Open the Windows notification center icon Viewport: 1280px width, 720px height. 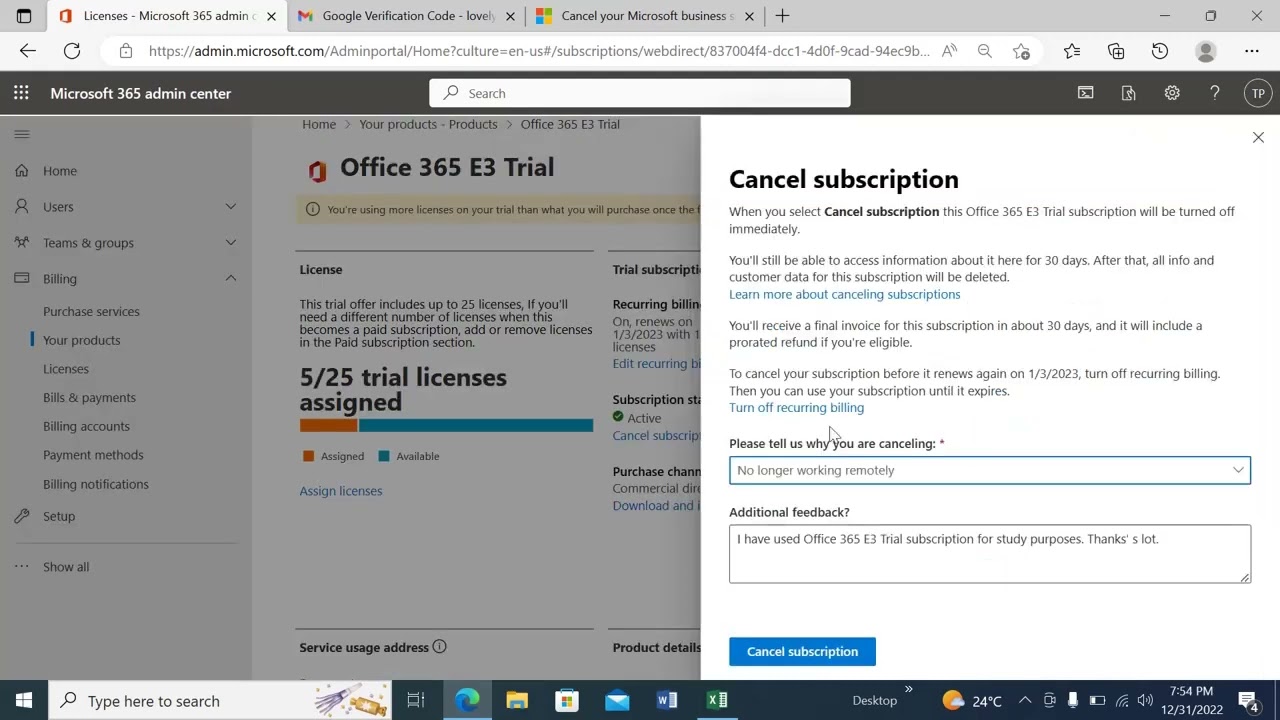coord(1248,700)
